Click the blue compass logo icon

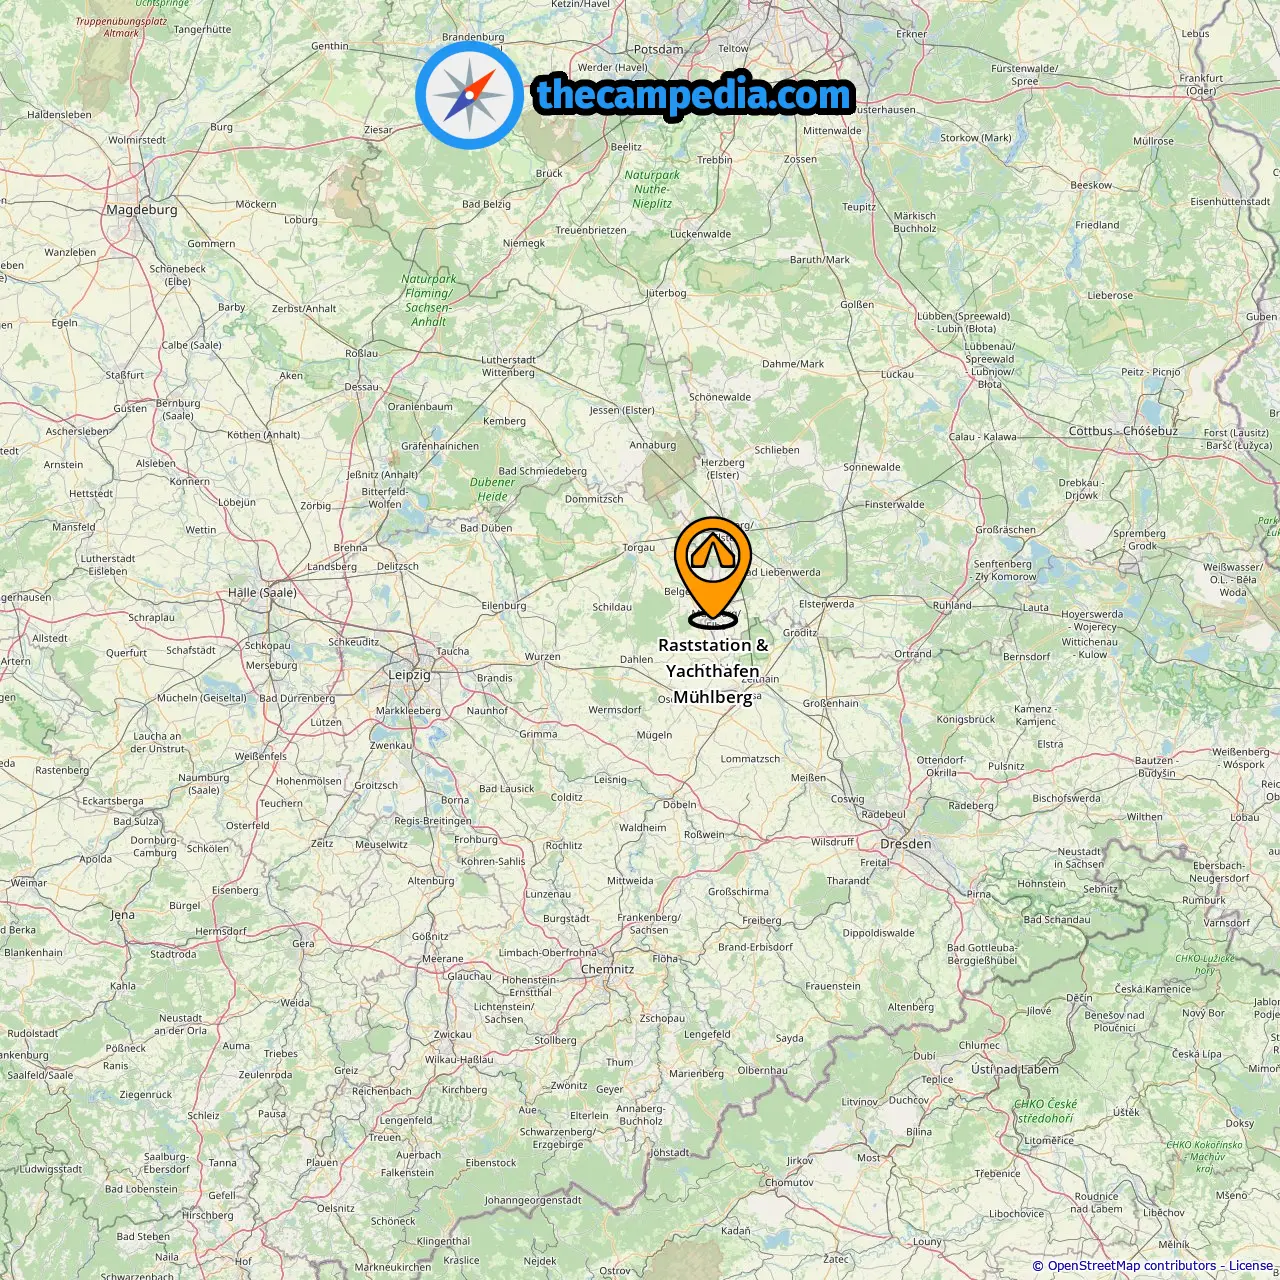point(469,95)
